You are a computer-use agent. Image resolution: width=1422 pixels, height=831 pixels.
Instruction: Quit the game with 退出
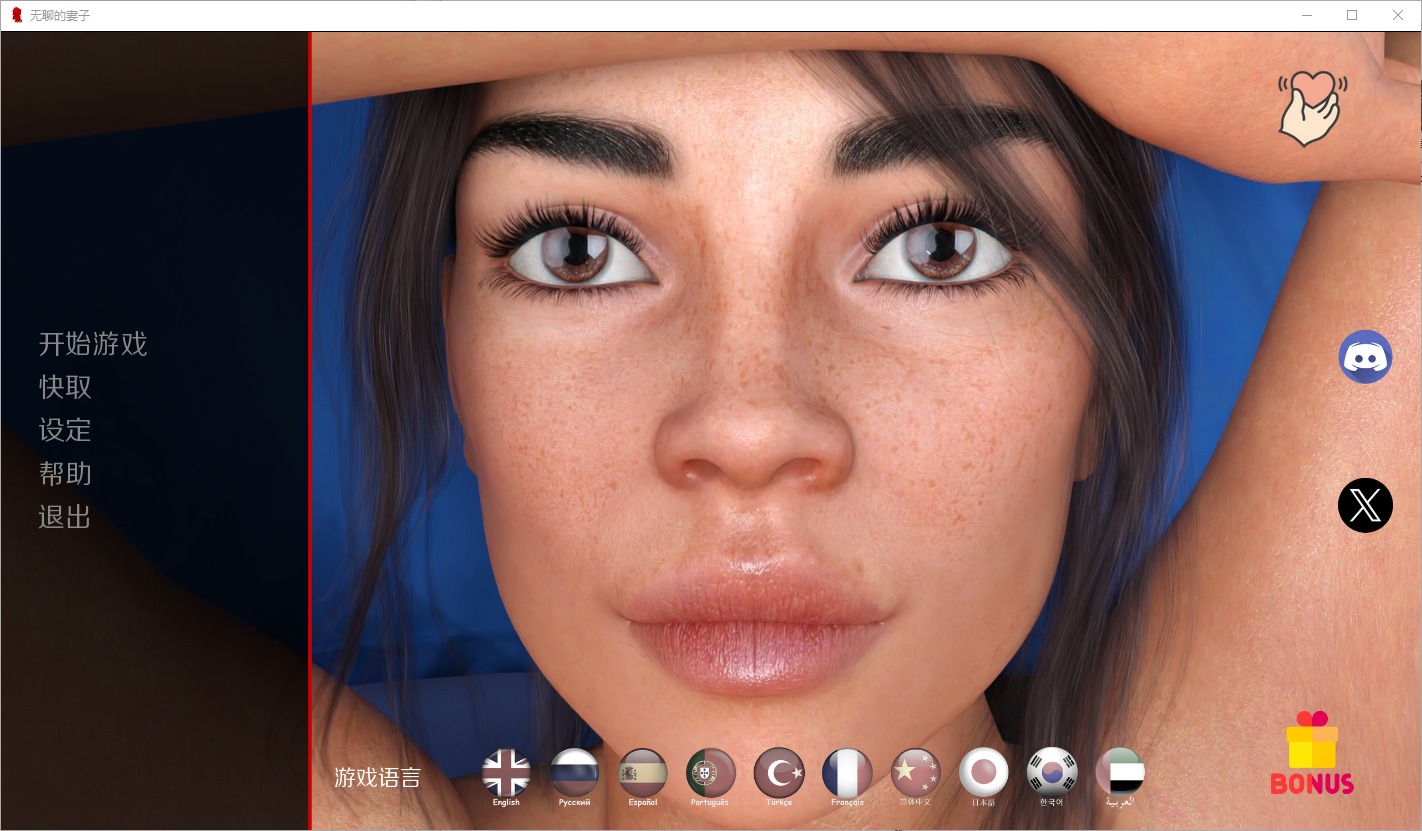(x=65, y=516)
